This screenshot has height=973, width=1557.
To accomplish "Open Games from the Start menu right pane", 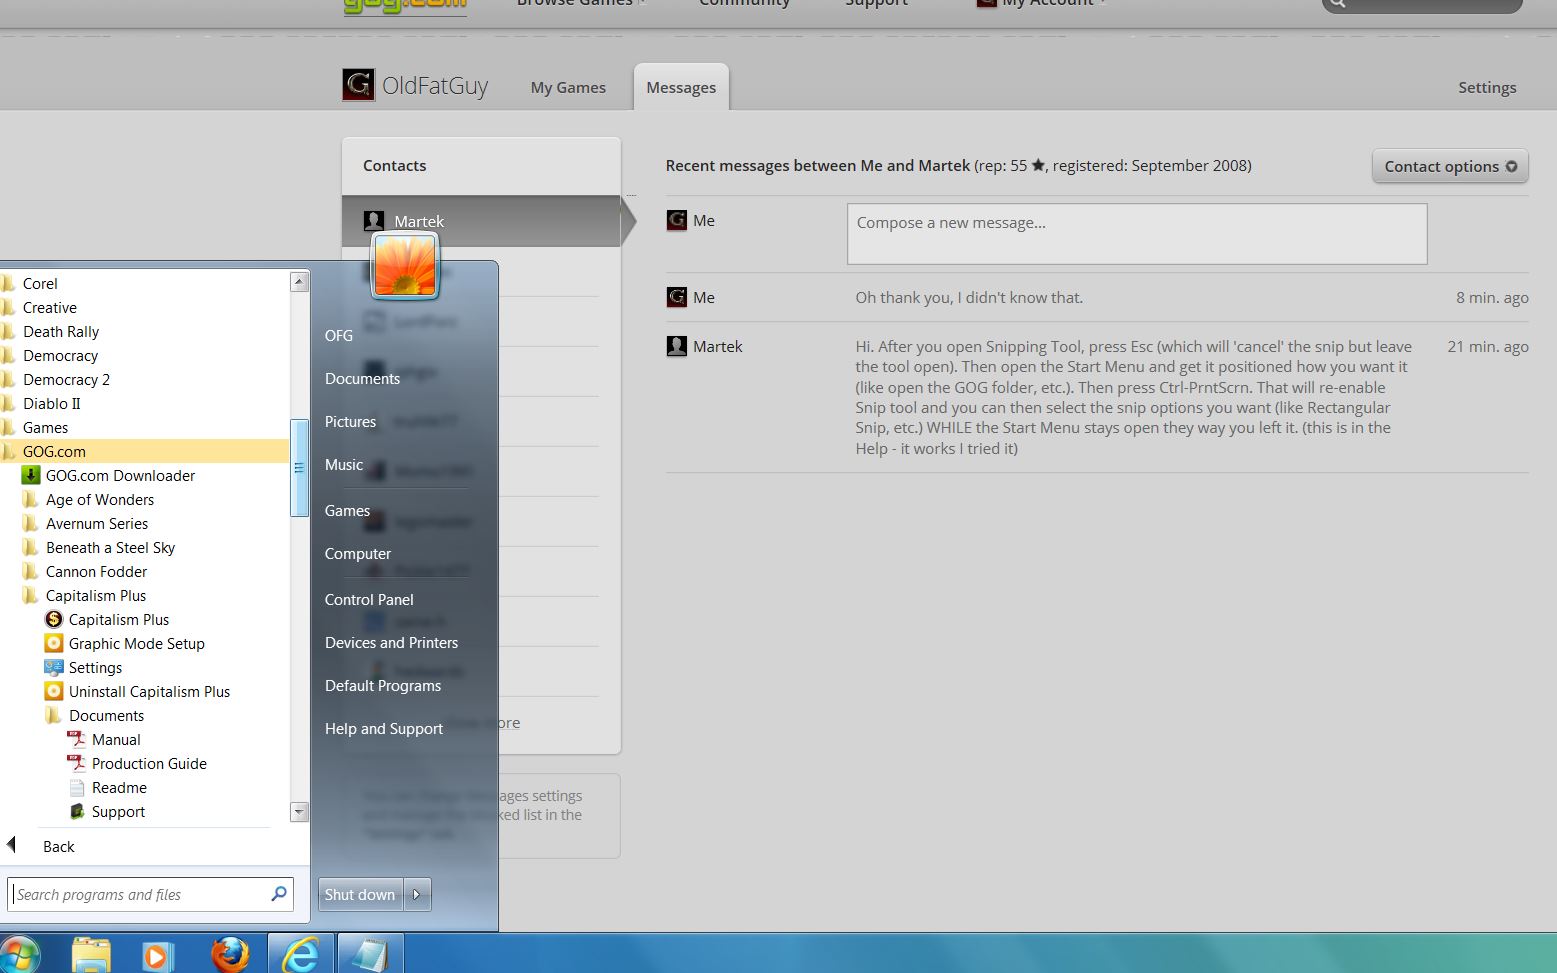I will click(347, 510).
